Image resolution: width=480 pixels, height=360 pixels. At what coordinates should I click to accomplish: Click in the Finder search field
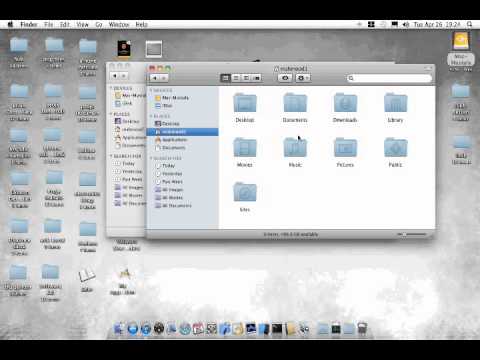pyautogui.click(x=389, y=78)
